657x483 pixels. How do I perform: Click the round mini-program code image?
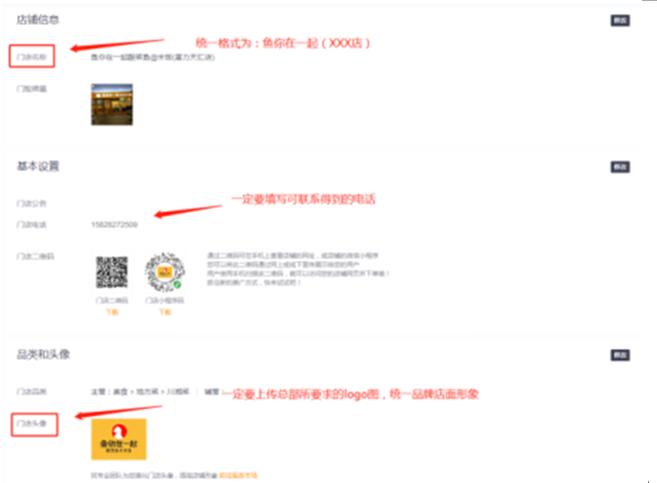point(165,272)
